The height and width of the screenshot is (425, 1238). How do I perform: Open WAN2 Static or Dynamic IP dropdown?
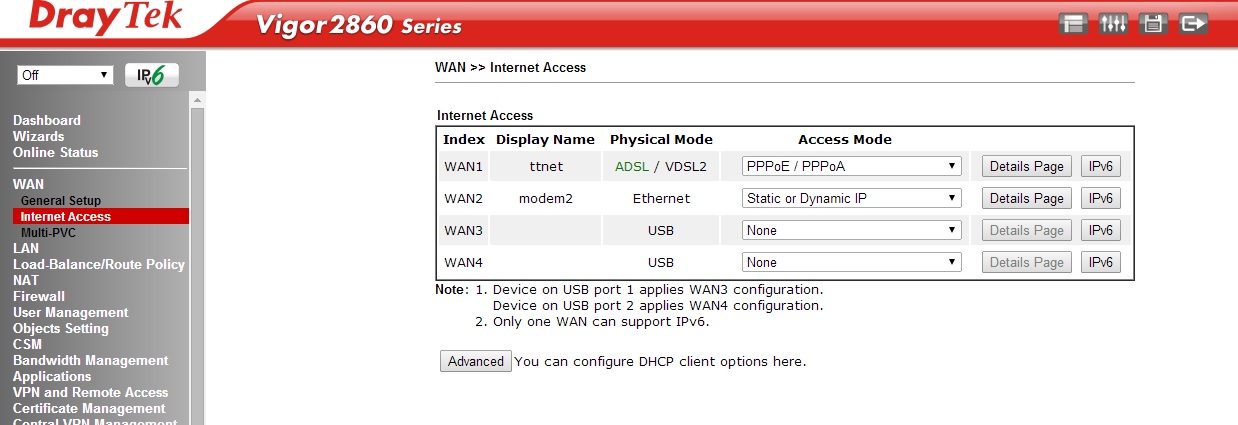click(x=851, y=198)
